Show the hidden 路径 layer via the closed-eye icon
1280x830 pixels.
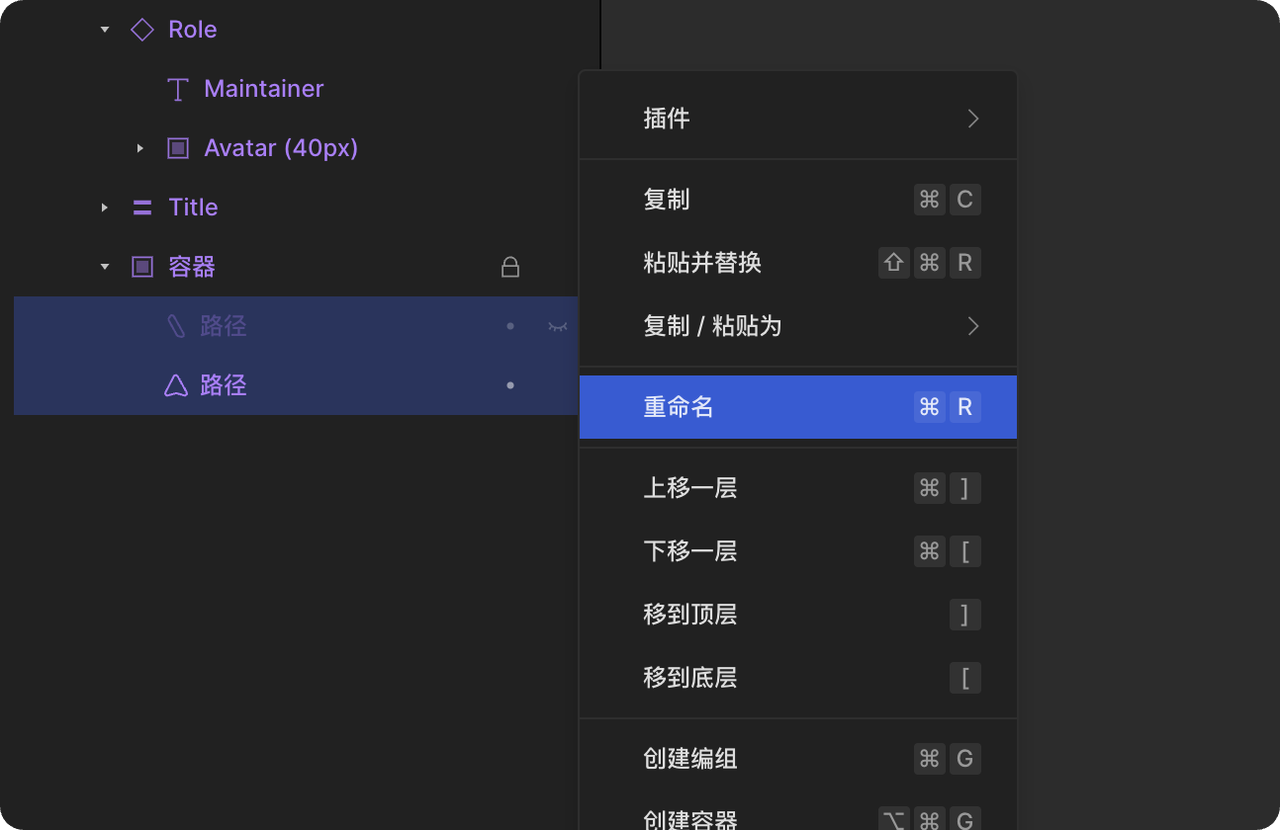pos(558,326)
